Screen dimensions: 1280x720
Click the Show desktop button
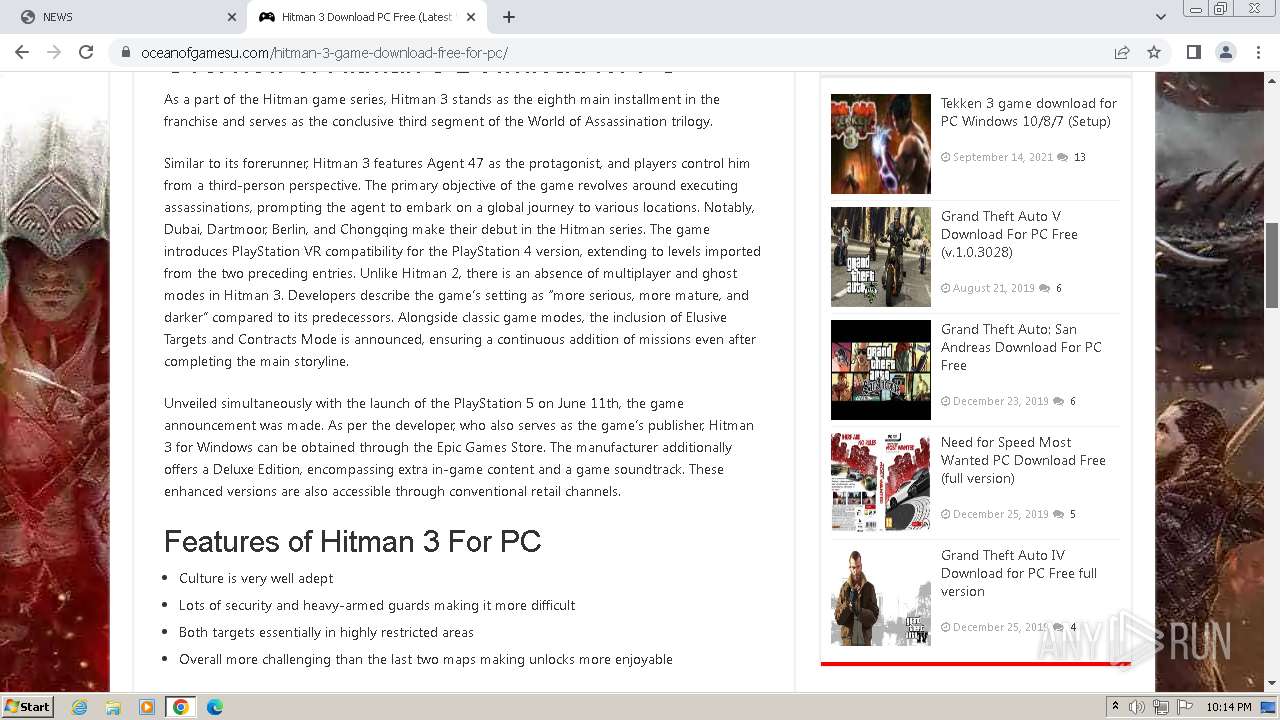(1270, 707)
